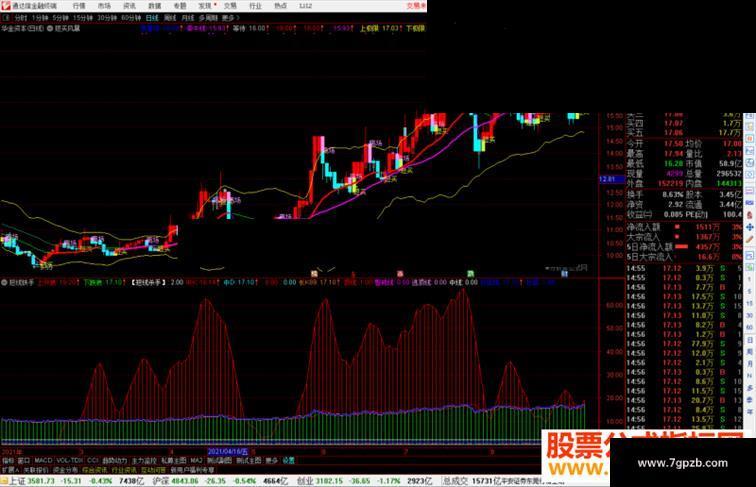The height and width of the screenshot is (487, 756).
Task: Open the 关联报价 tab
Action: point(36,470)
